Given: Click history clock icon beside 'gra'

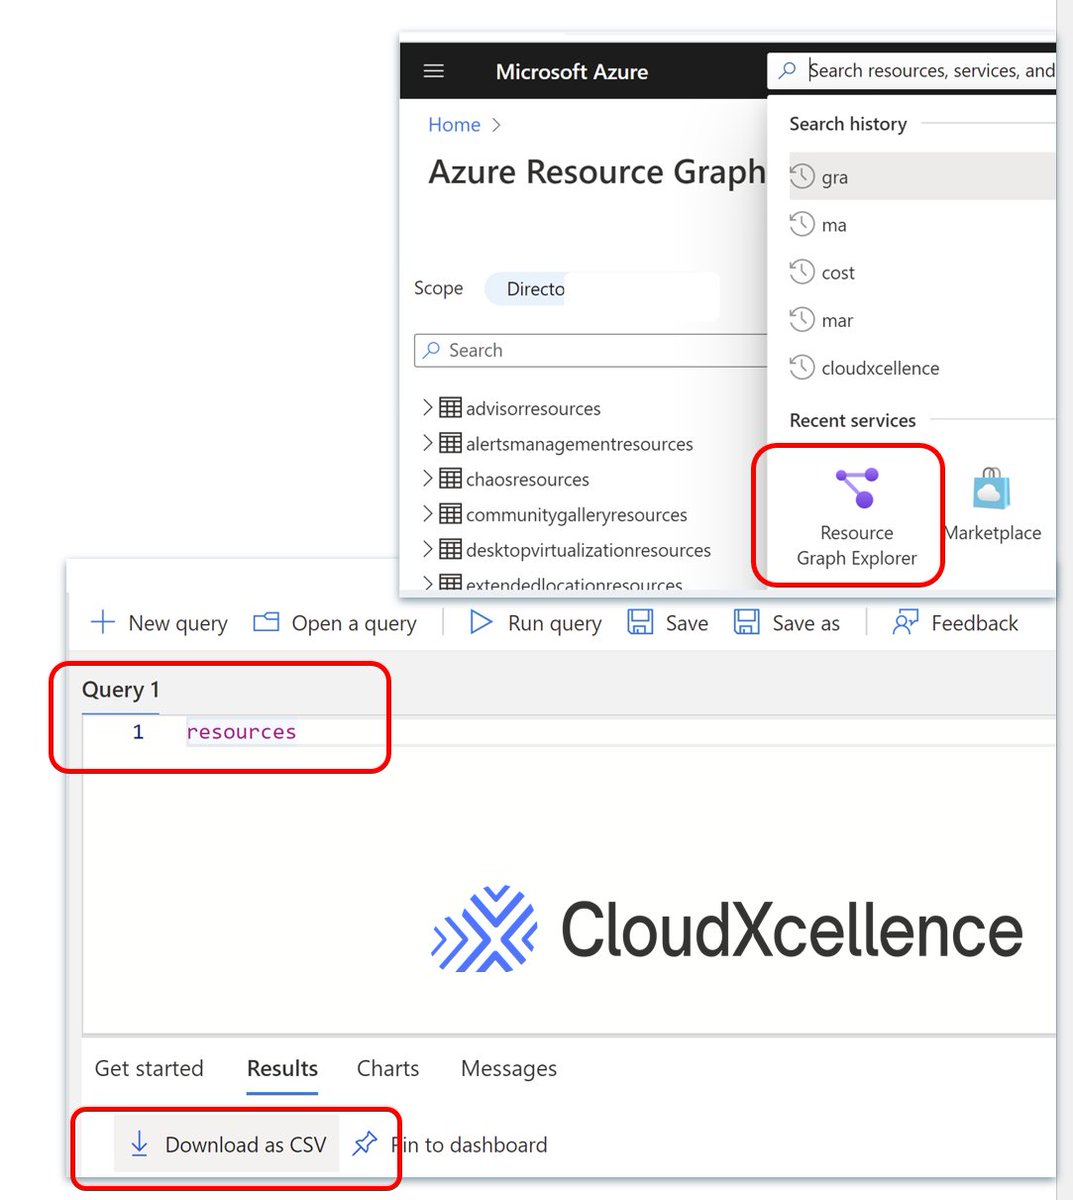Looking at the screenshot, I should [802, 177].
